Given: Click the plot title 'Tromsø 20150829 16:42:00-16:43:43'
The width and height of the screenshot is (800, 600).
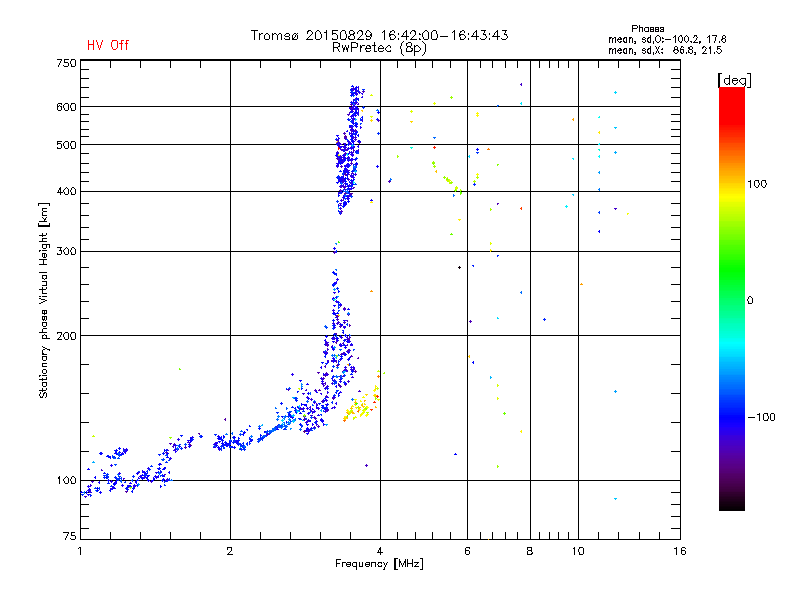Looking at the screenshot, I should pyautogui.click(x=380, y=35).
